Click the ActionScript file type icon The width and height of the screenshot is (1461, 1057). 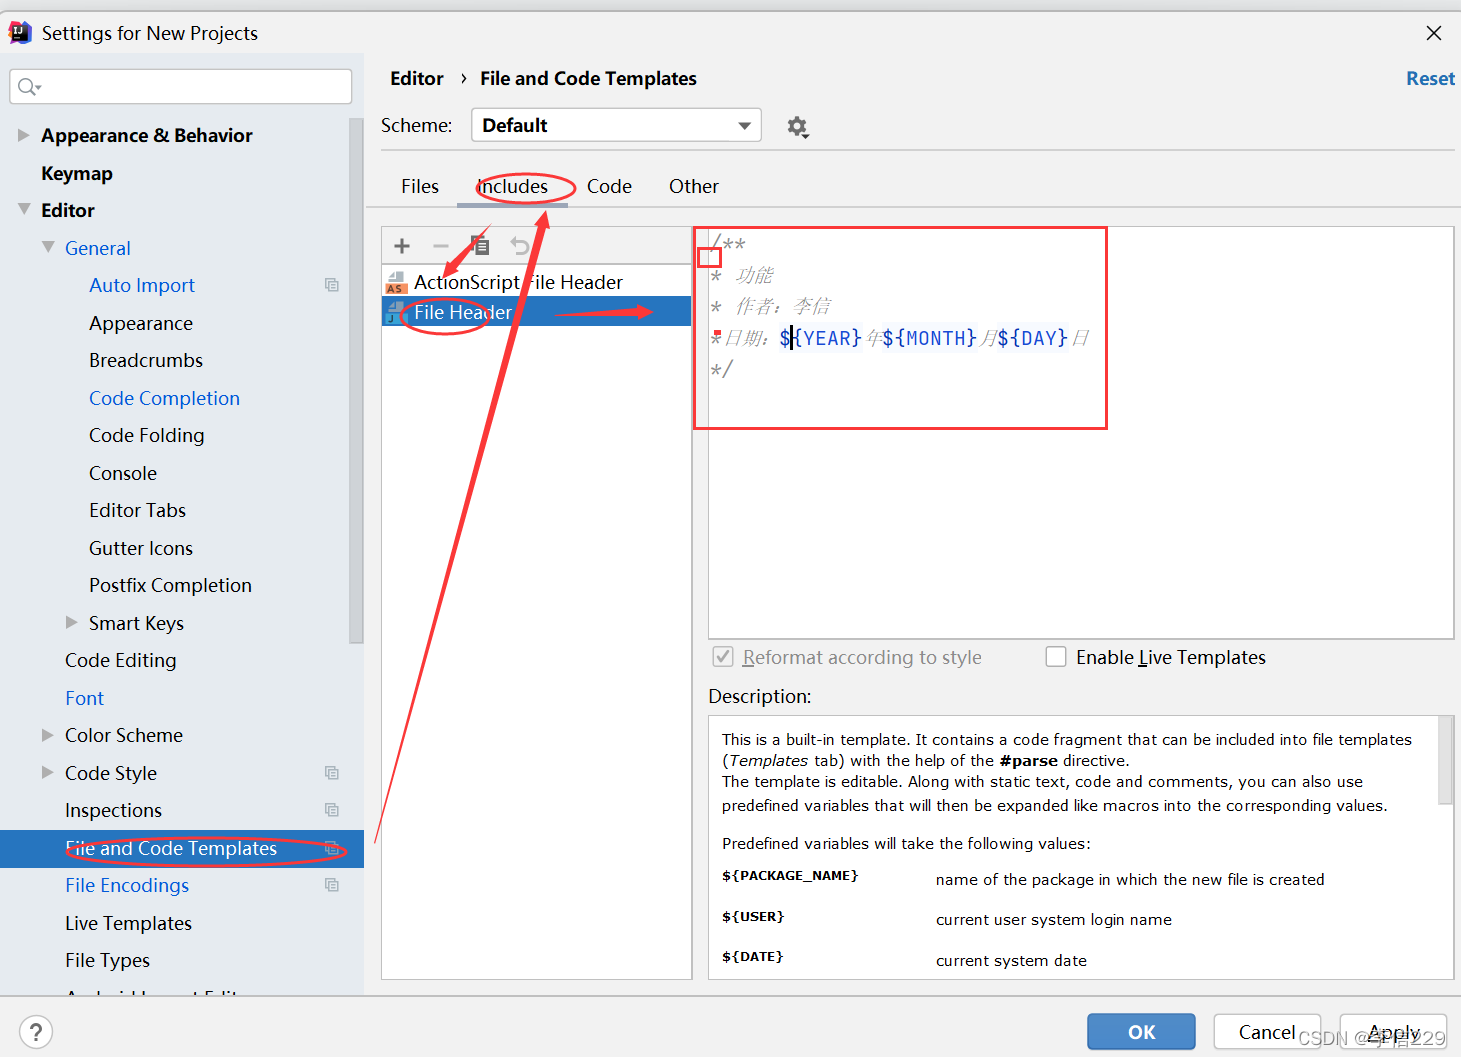click(x=396, y=283)
